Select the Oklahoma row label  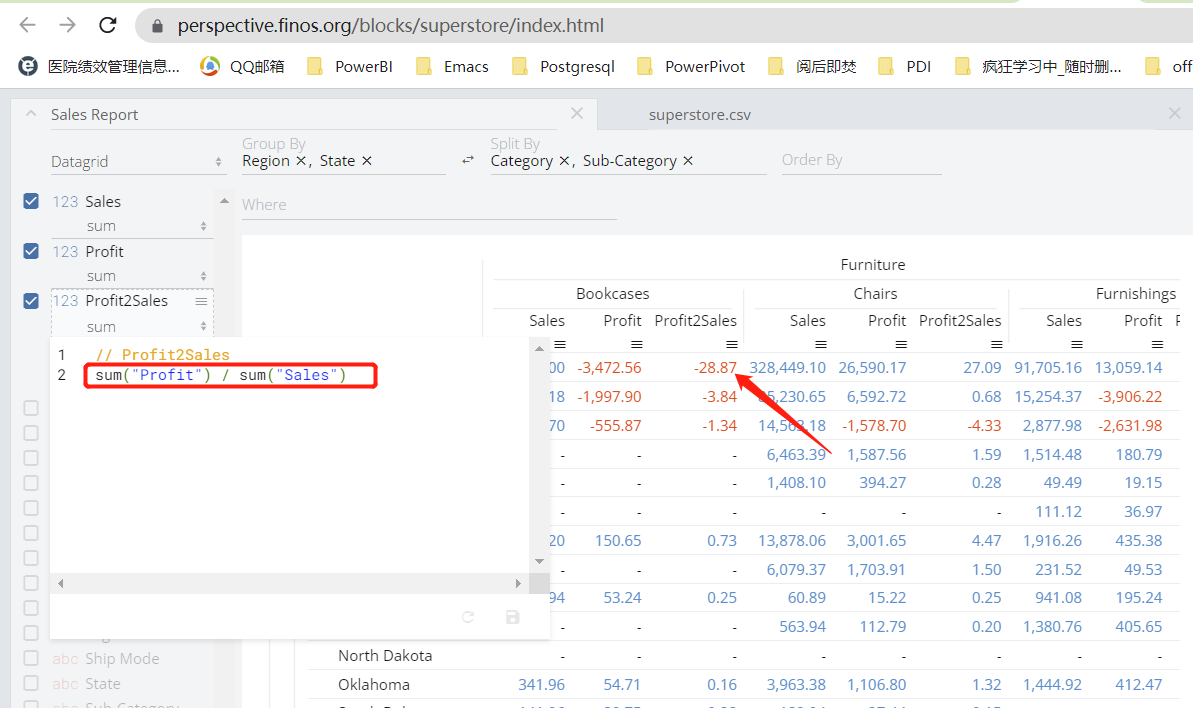click(x=374, y=684)
